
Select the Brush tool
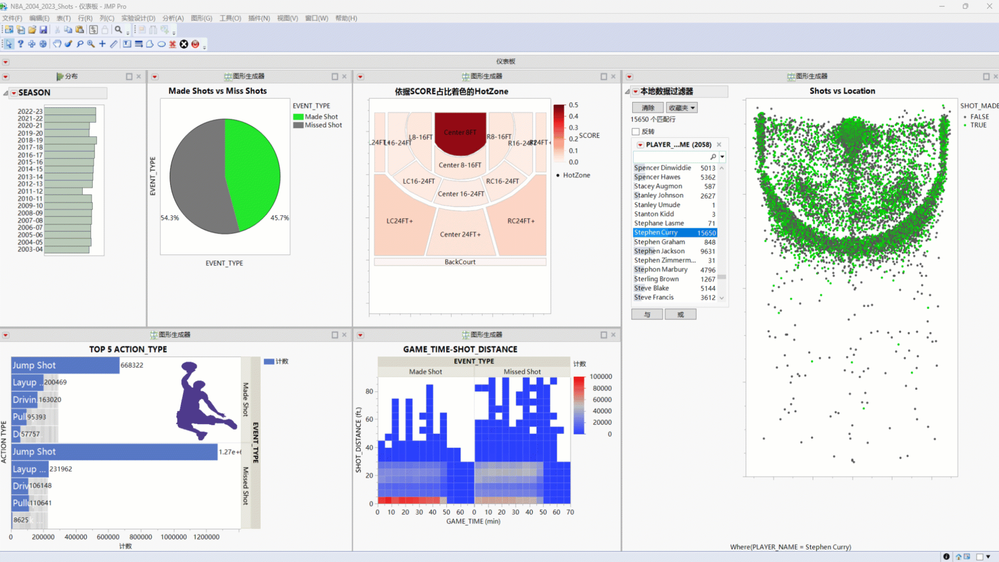(68, 44)
